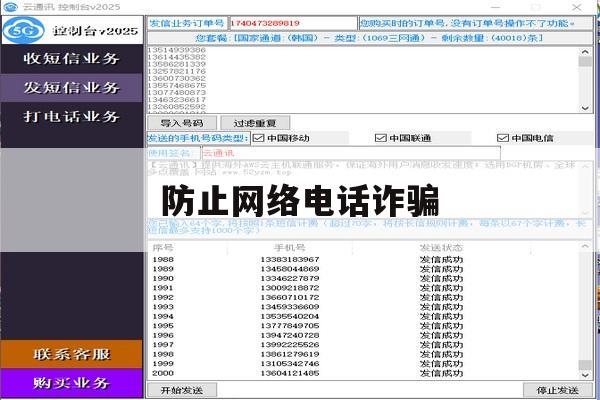Click phone number 13105342746
600x400 pixels.
pyautogui.click(x=290, y=364)
